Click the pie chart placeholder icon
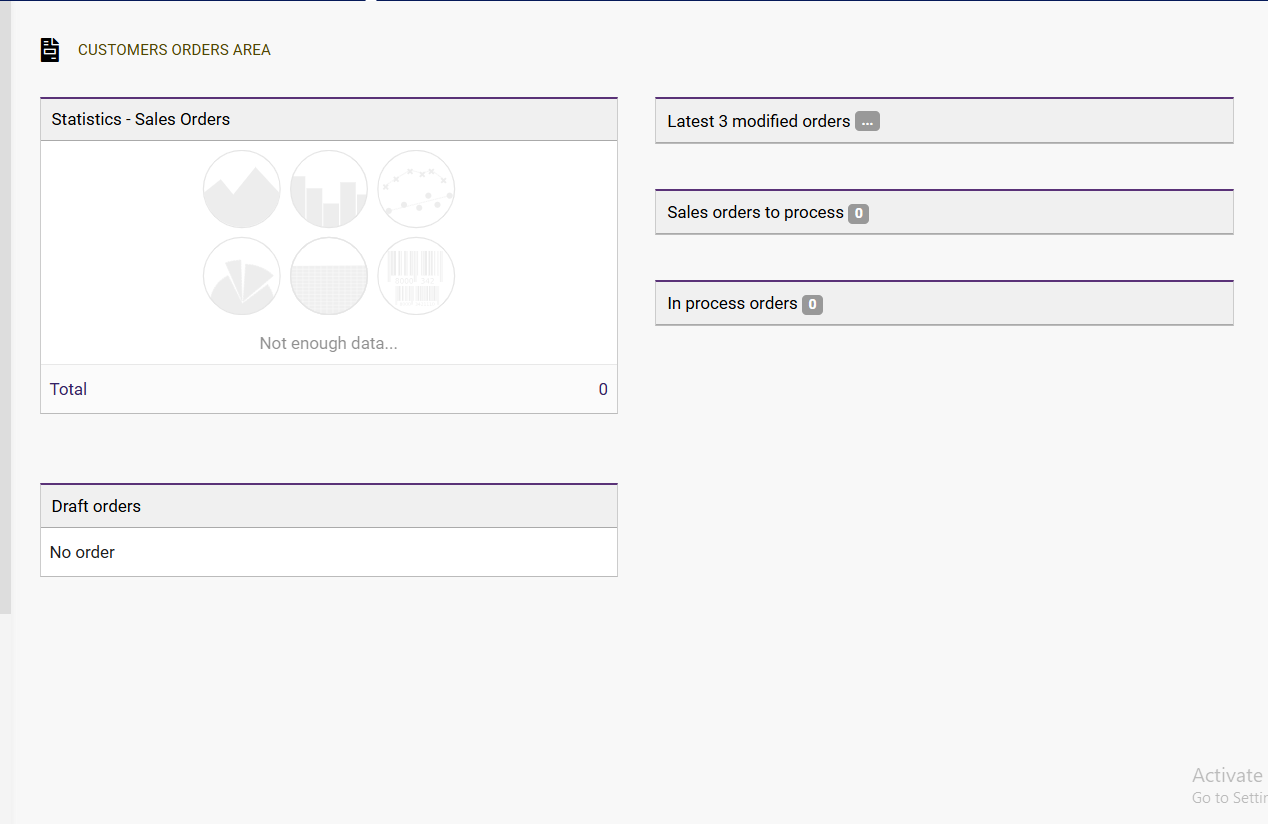This screenshot has height=824, width=1268. (x=241, y=276)
